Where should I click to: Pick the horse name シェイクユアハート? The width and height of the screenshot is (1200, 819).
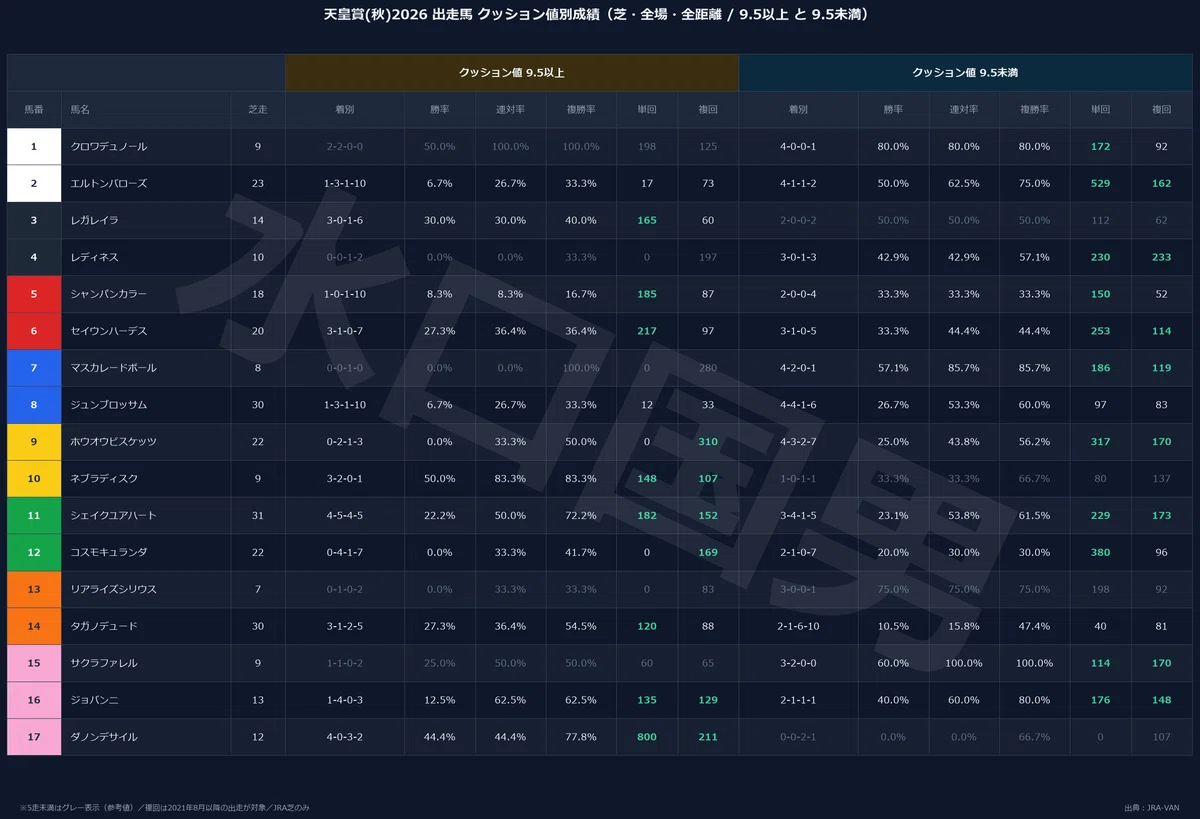[x=114, y=516]
